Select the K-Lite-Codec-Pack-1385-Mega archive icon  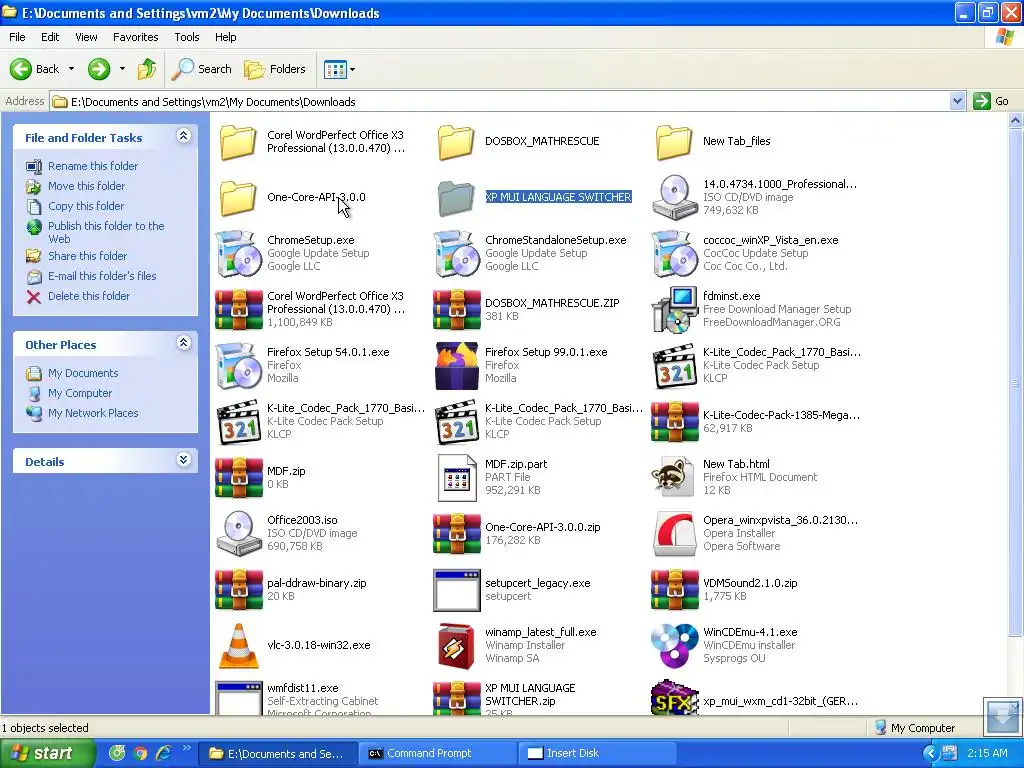[674, 422]
